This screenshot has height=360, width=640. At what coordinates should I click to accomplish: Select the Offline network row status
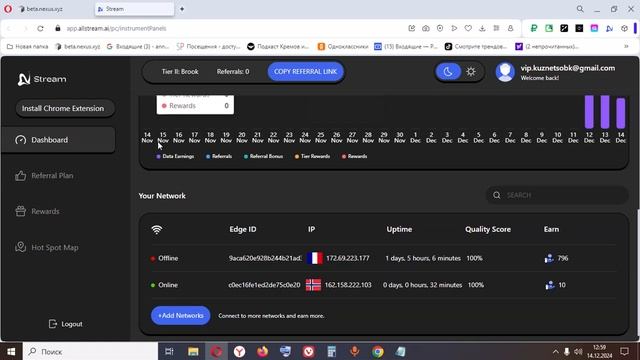click(x=164, y=258)
